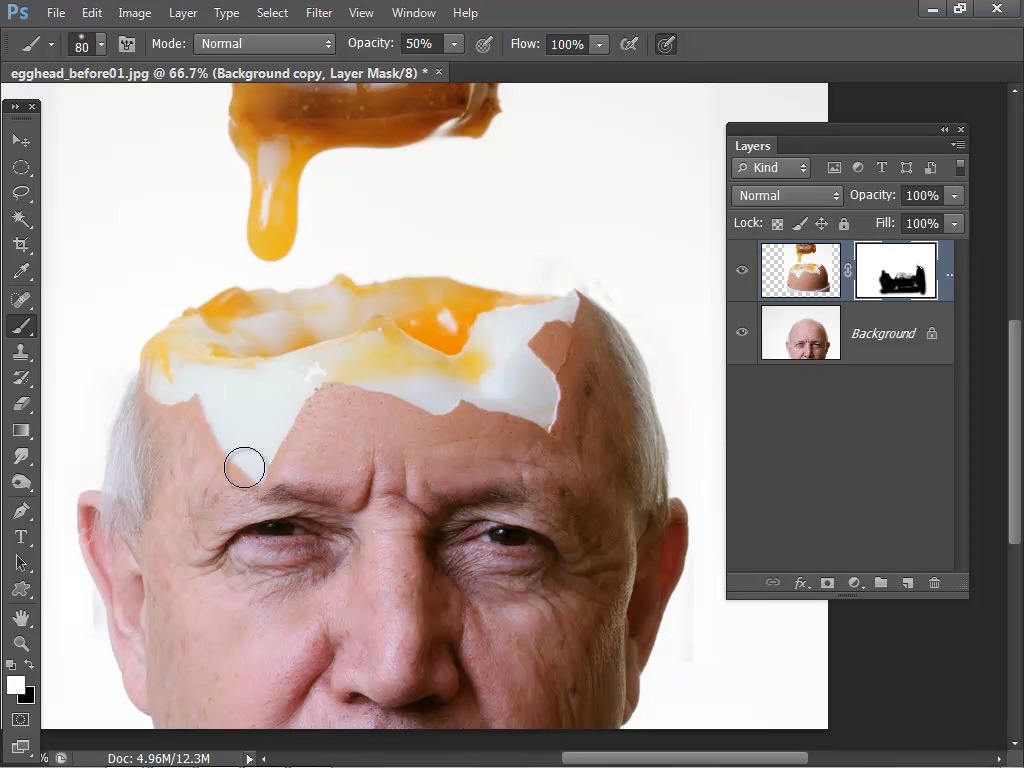The height and width of the screenshot is (768, 1024).
Task: Toggle lock transparent pixels
Action: point(777,224)
